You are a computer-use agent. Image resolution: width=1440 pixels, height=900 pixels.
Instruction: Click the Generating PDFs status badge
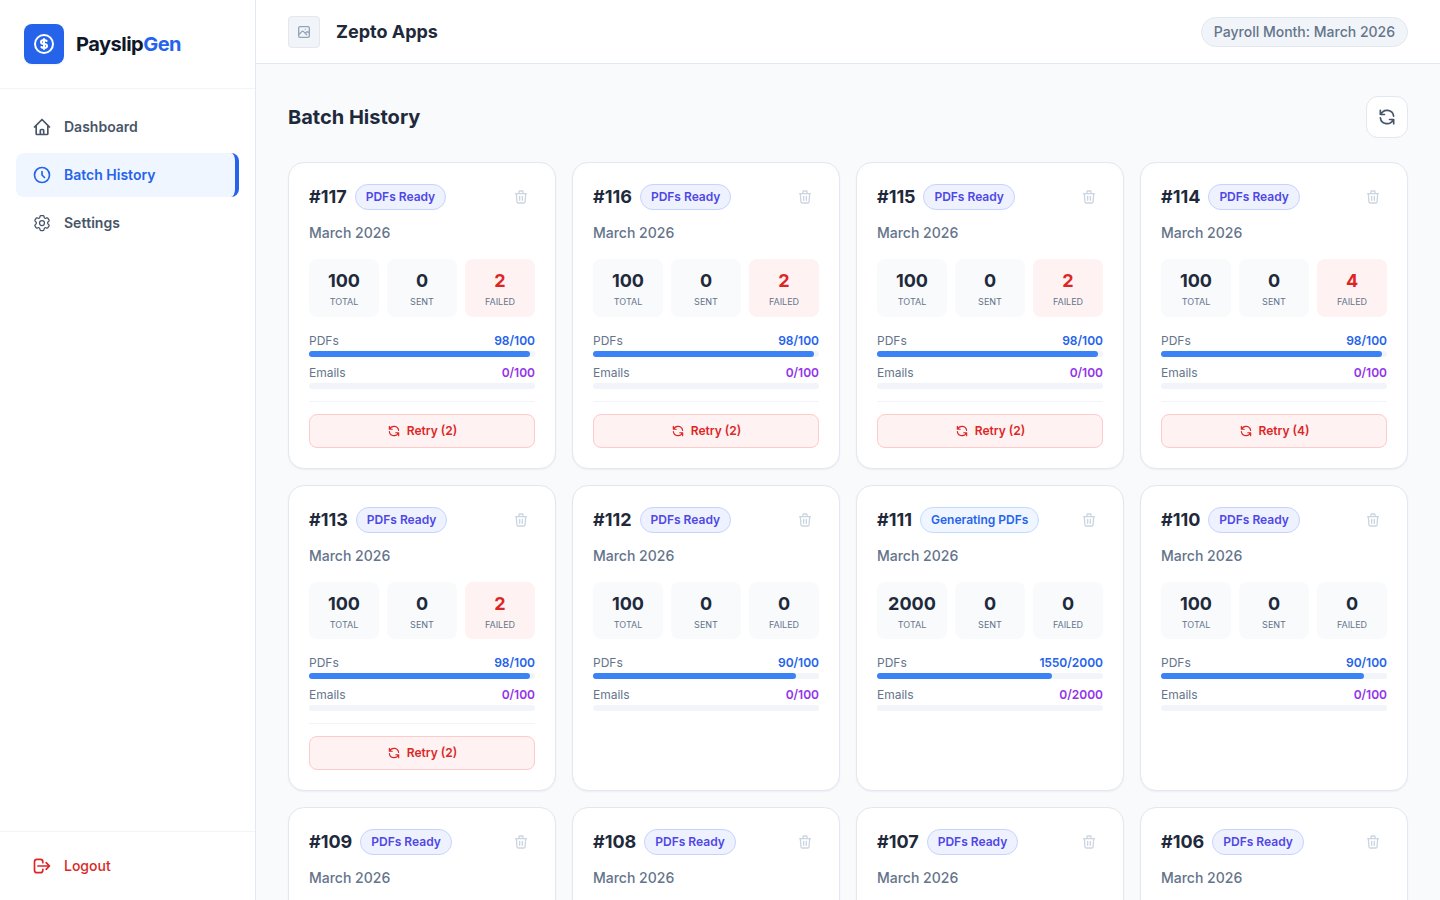click(980, 520)
